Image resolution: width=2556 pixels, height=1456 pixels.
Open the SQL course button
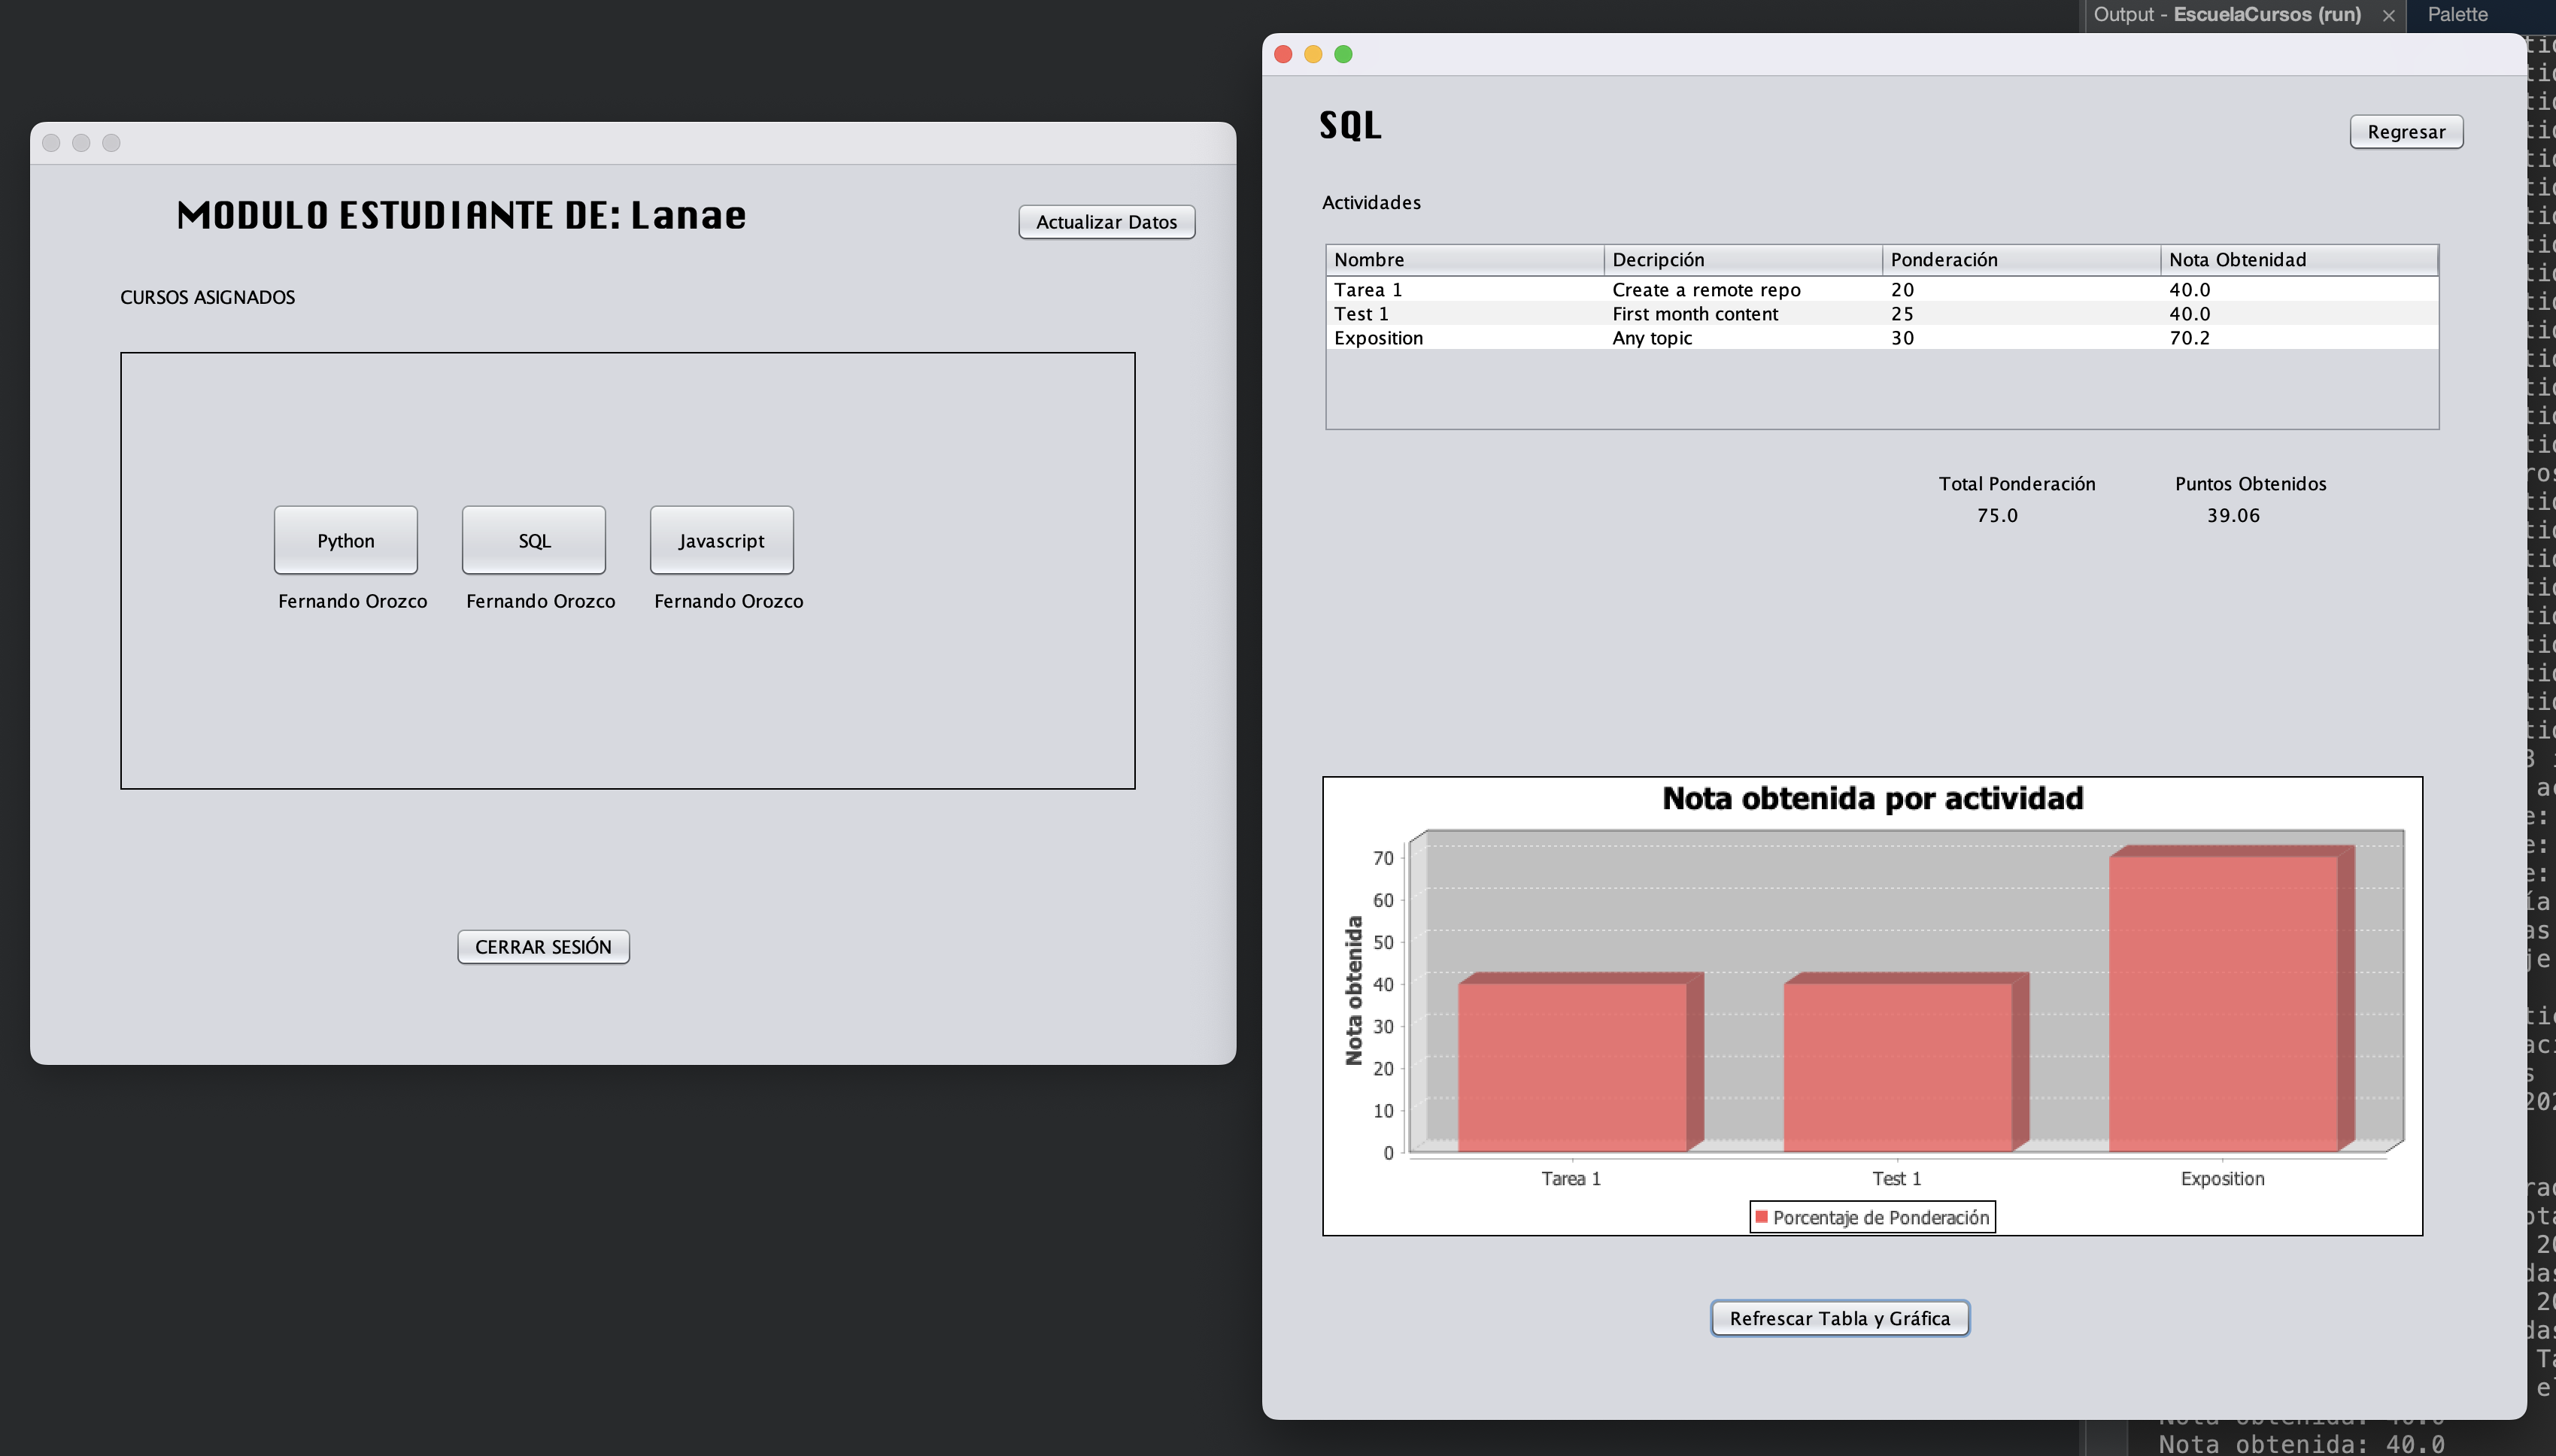533,540
